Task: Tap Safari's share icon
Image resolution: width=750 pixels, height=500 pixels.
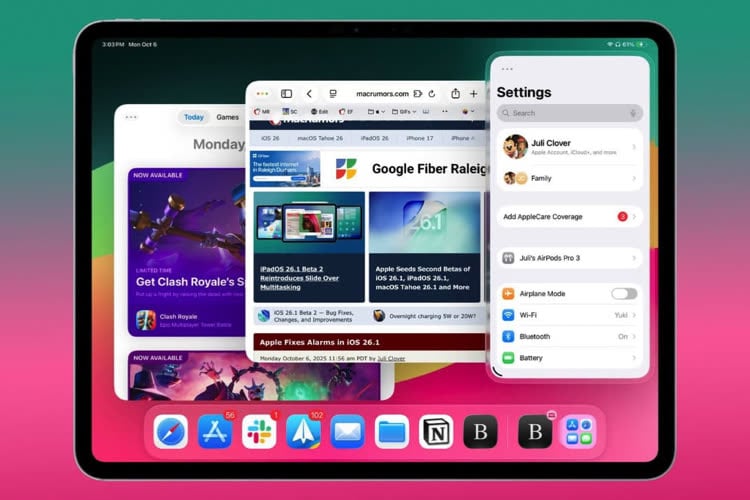Action: click(x=455, y=93)
